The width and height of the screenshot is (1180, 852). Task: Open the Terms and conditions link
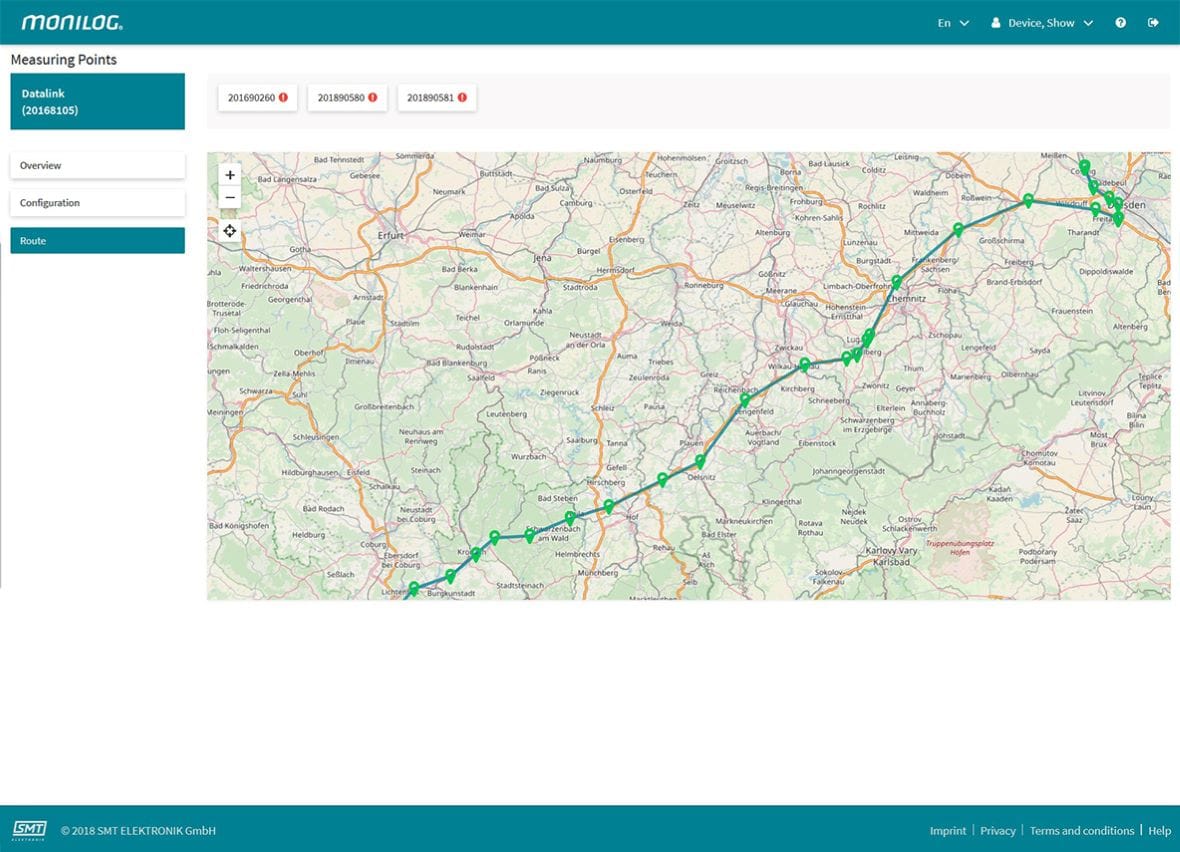1082,831
